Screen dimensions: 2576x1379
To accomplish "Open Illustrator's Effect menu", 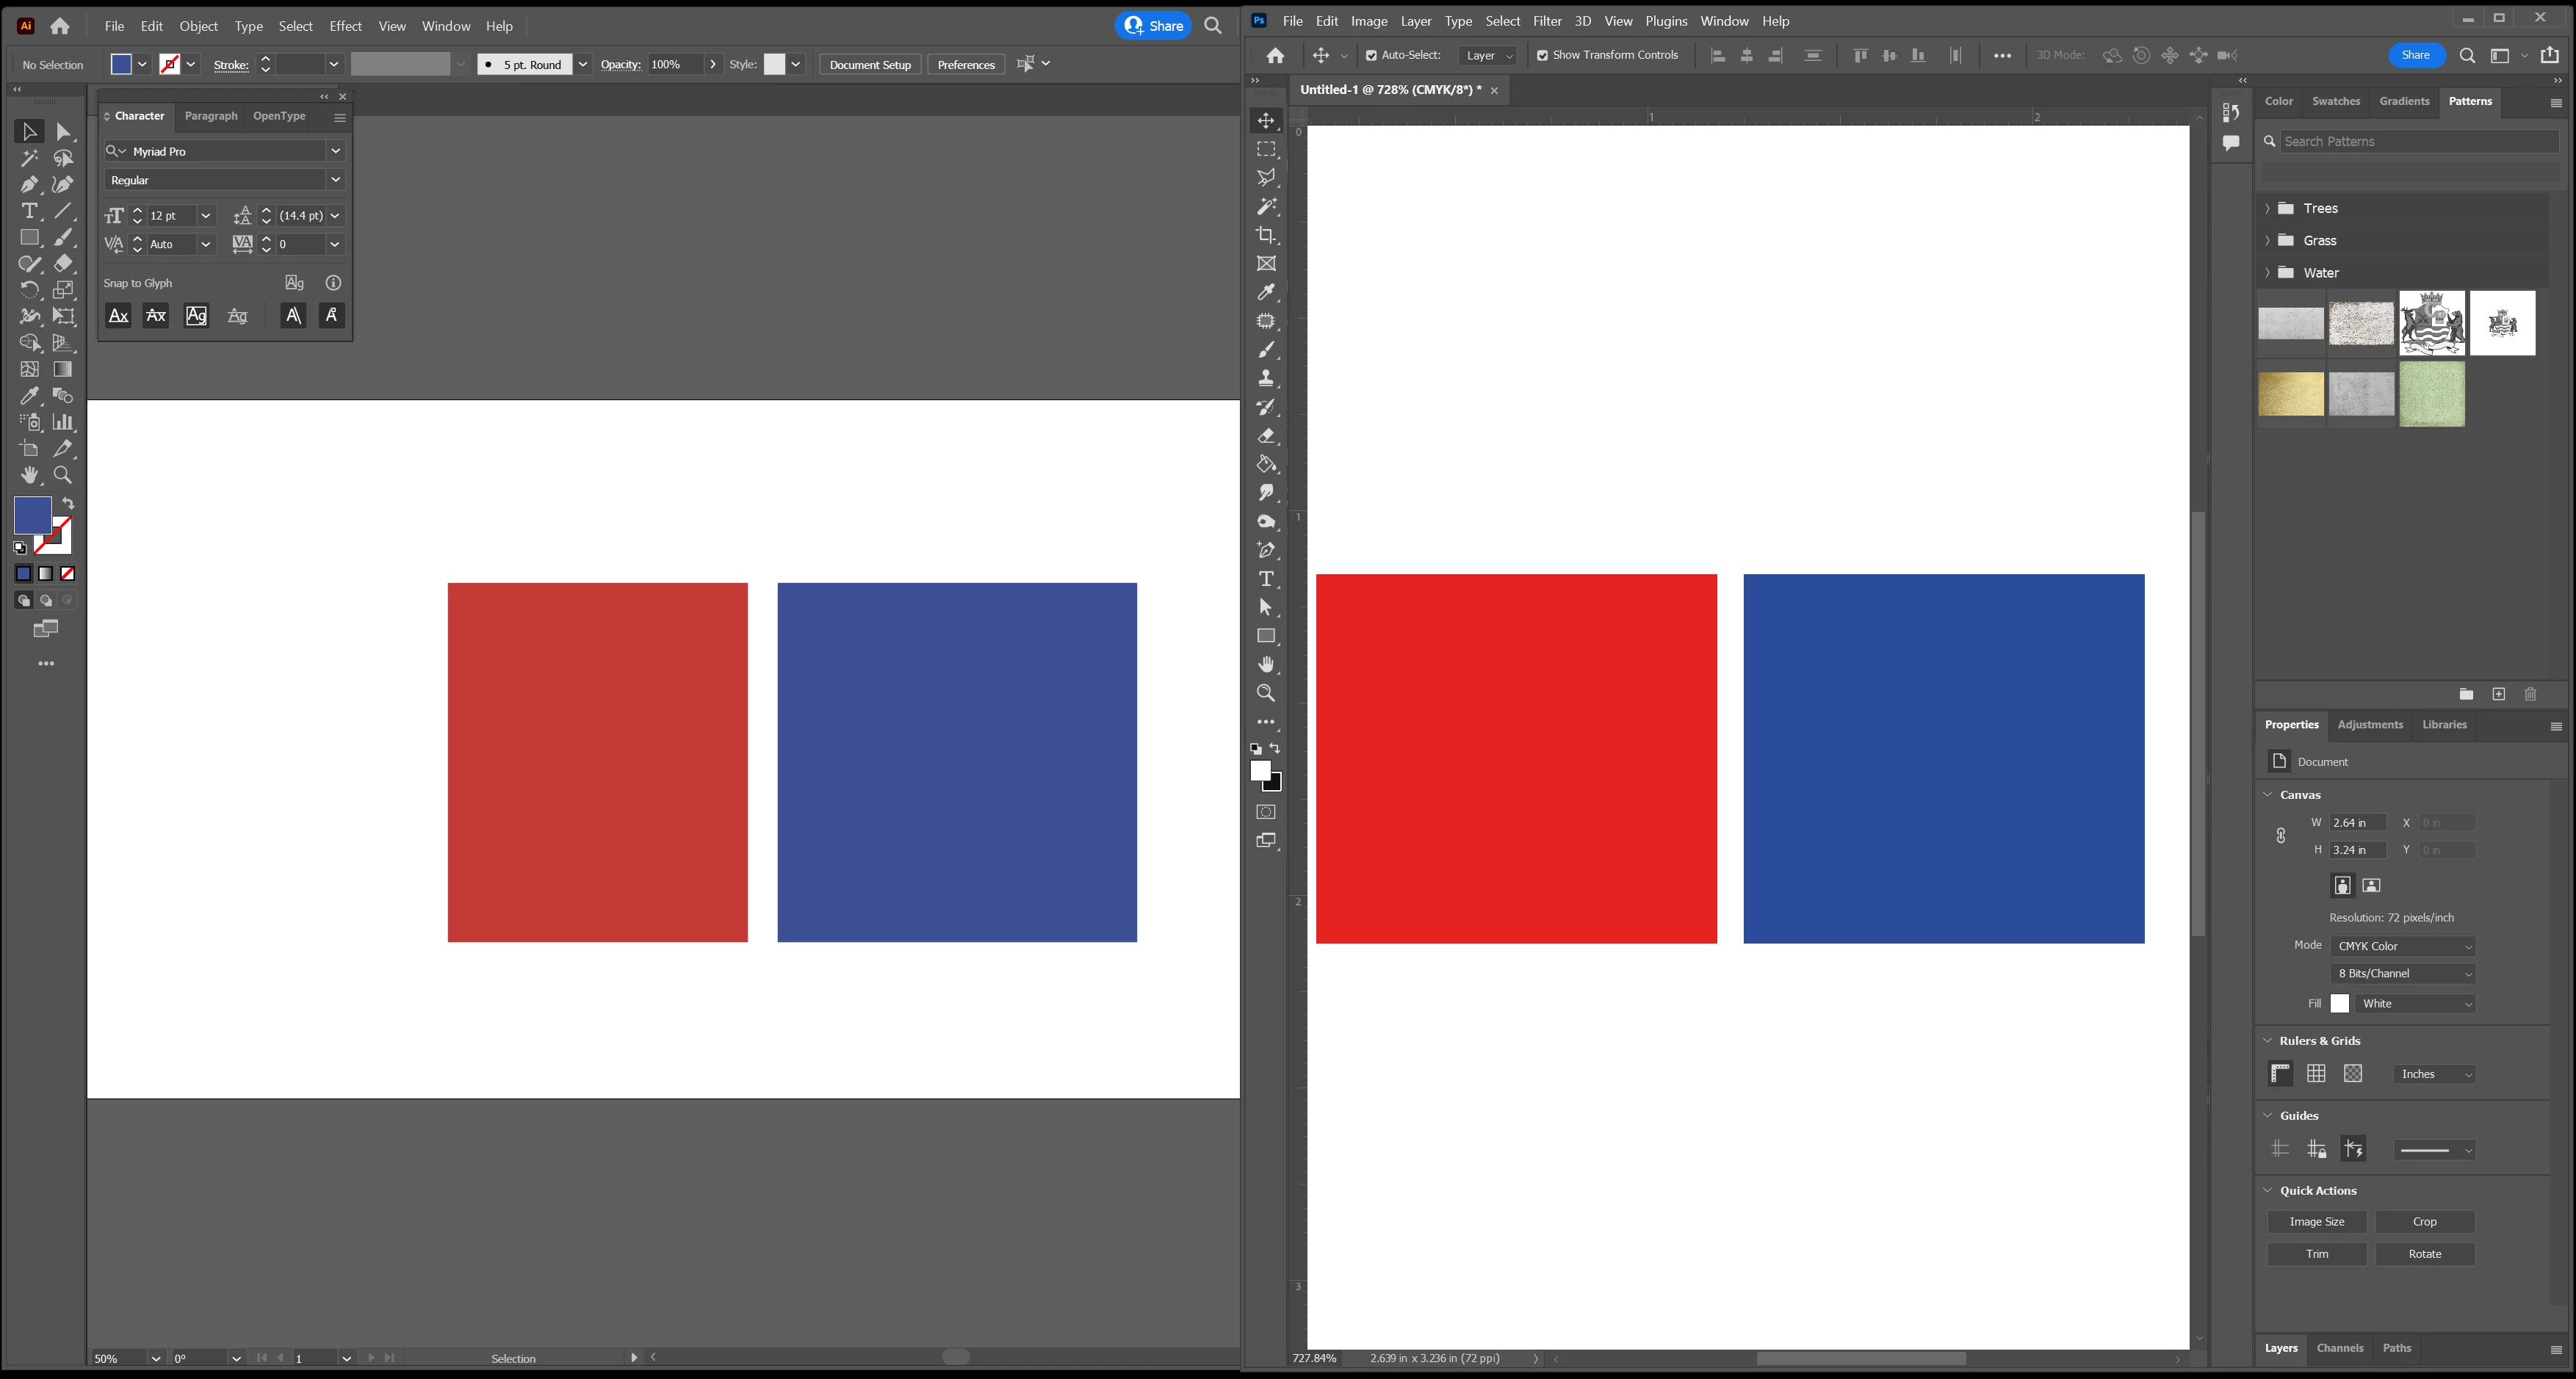I will point(345,26).
